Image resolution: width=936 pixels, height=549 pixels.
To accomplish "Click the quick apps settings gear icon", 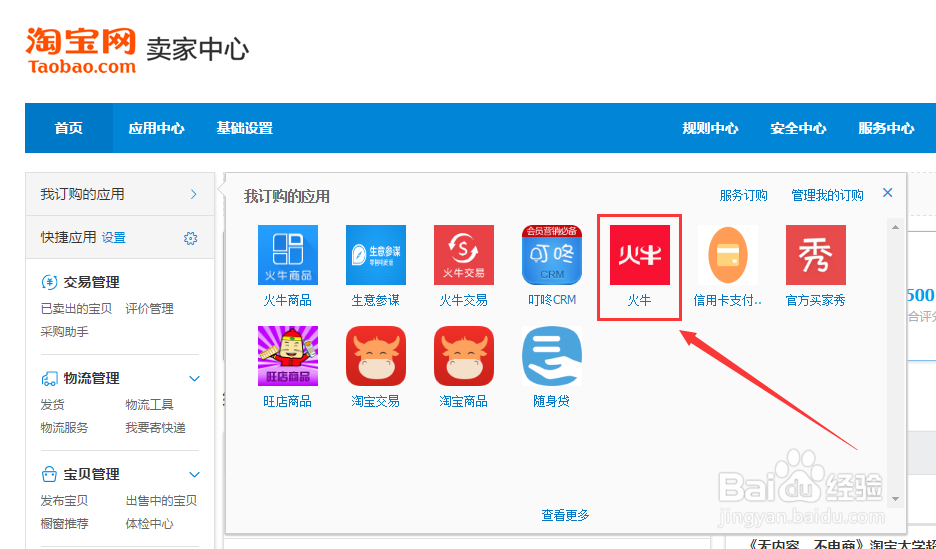I will 190,238.
